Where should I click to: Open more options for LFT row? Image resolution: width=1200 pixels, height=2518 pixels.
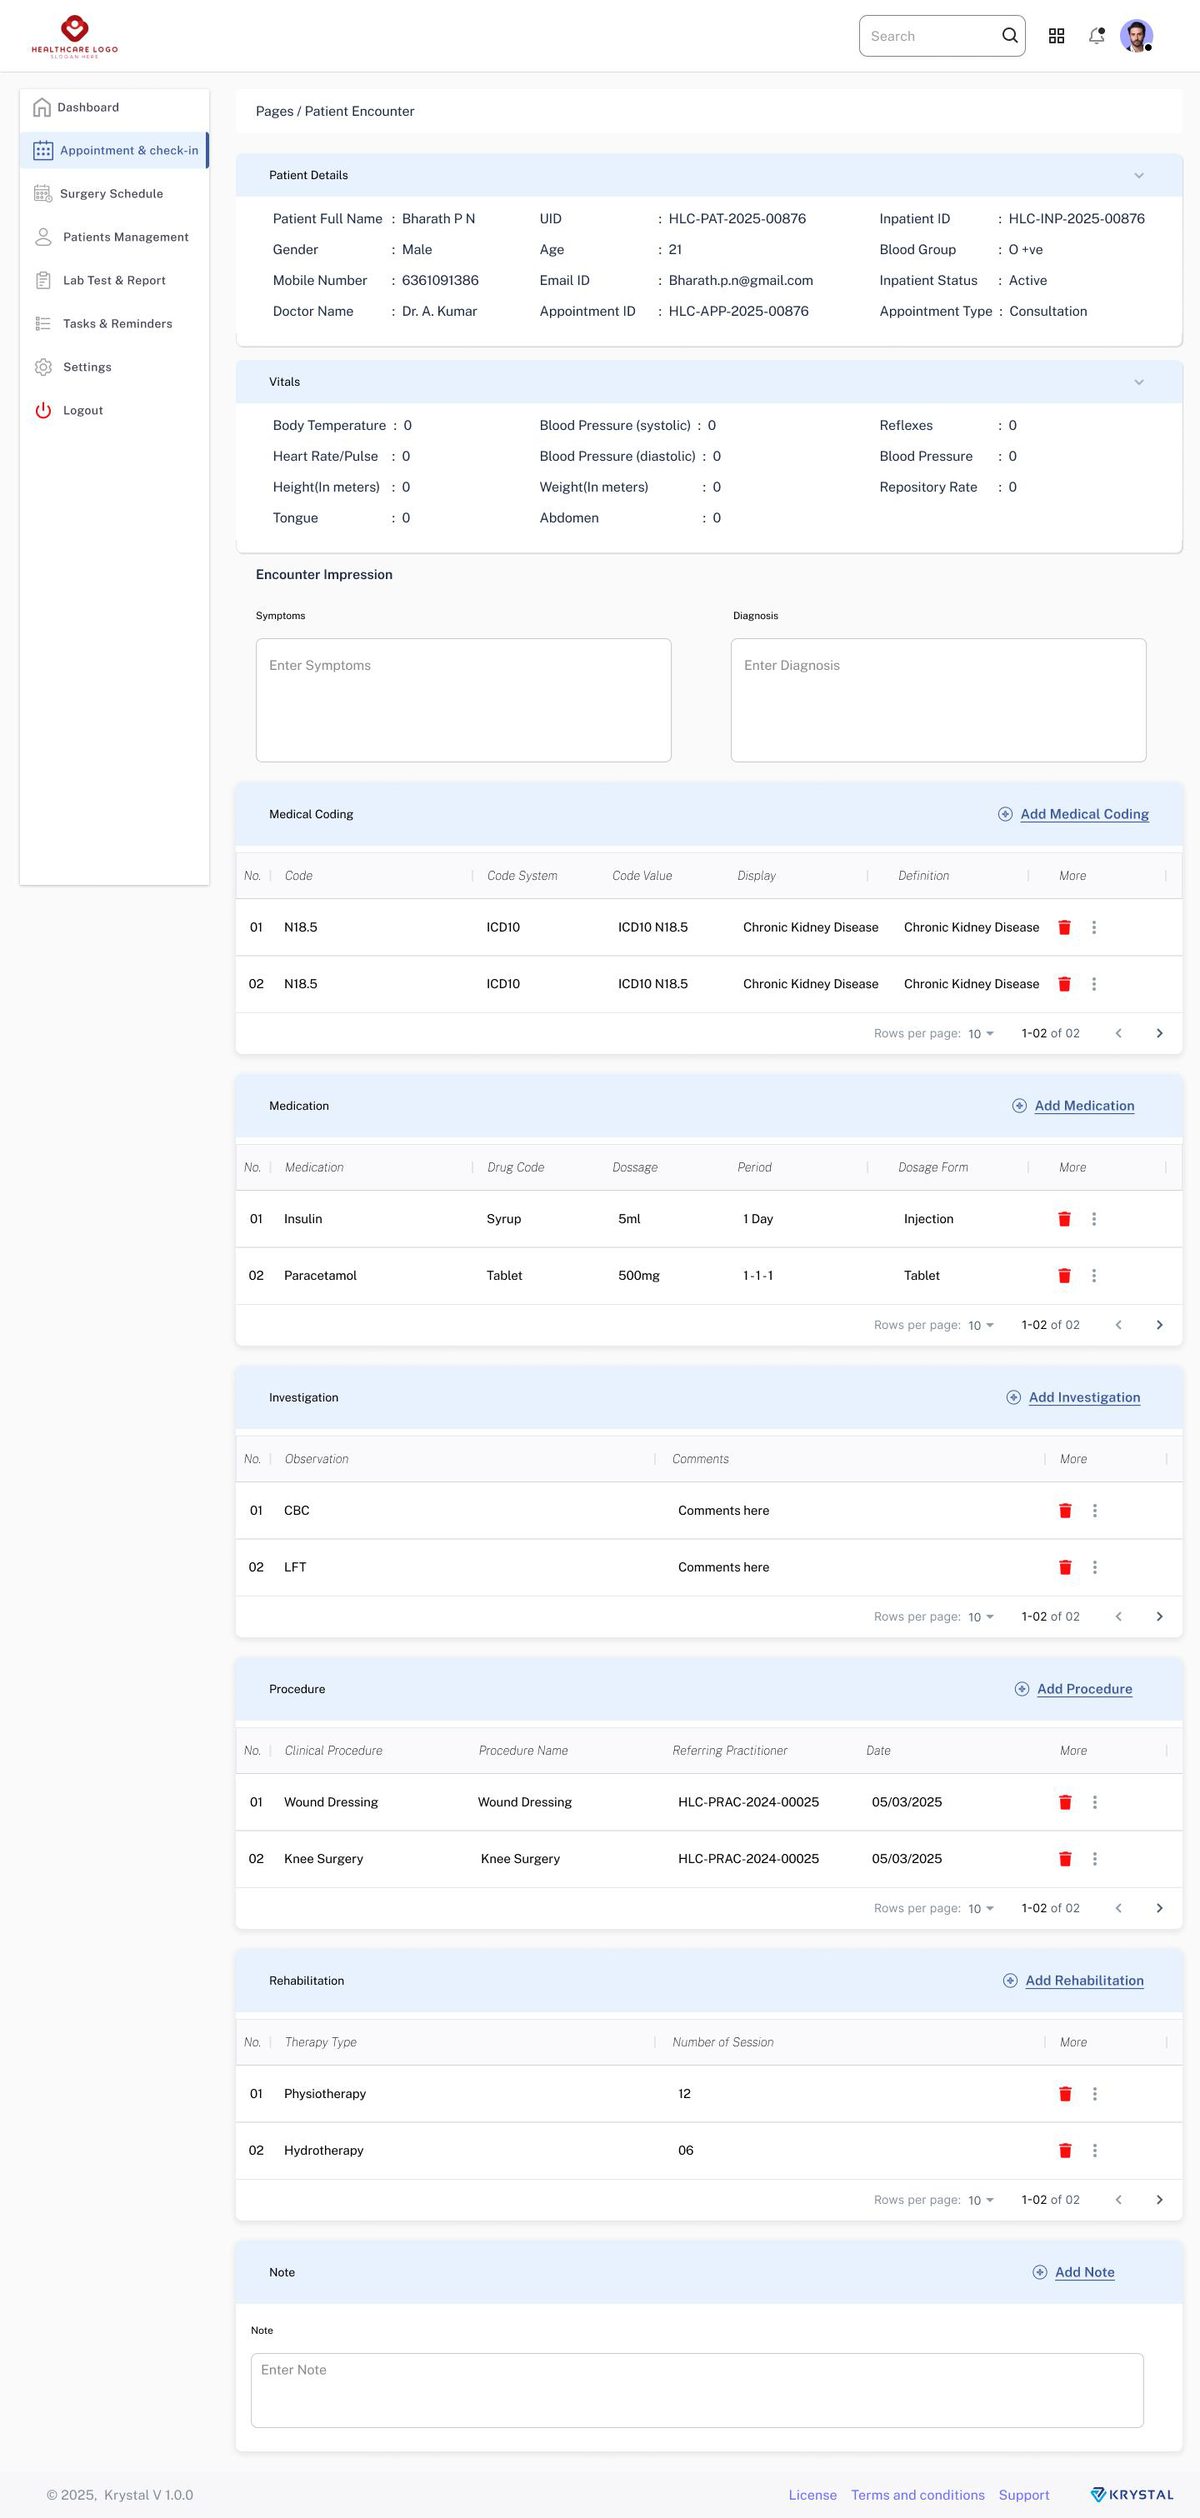click(x=1095, y=1568)
